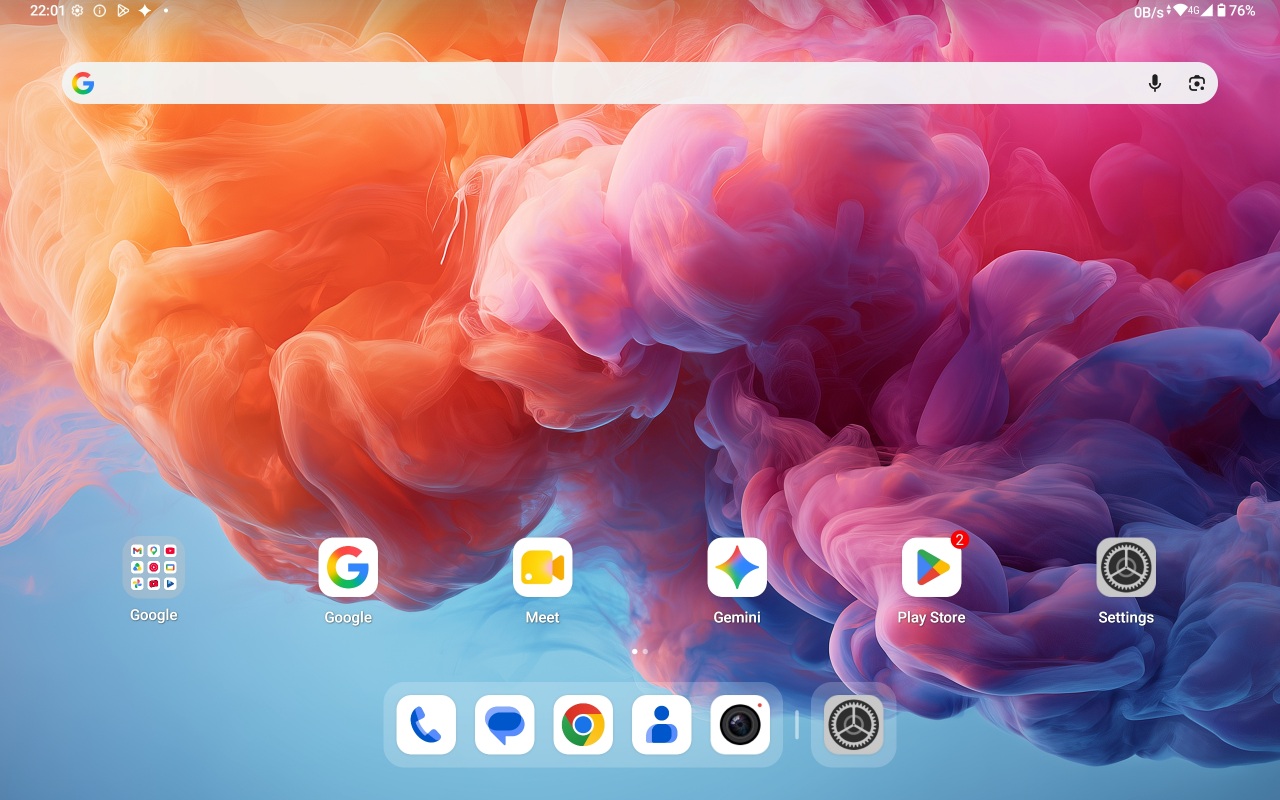Open the Play Store app
This screenshot has height=800, width=1280.
[931, 568]
